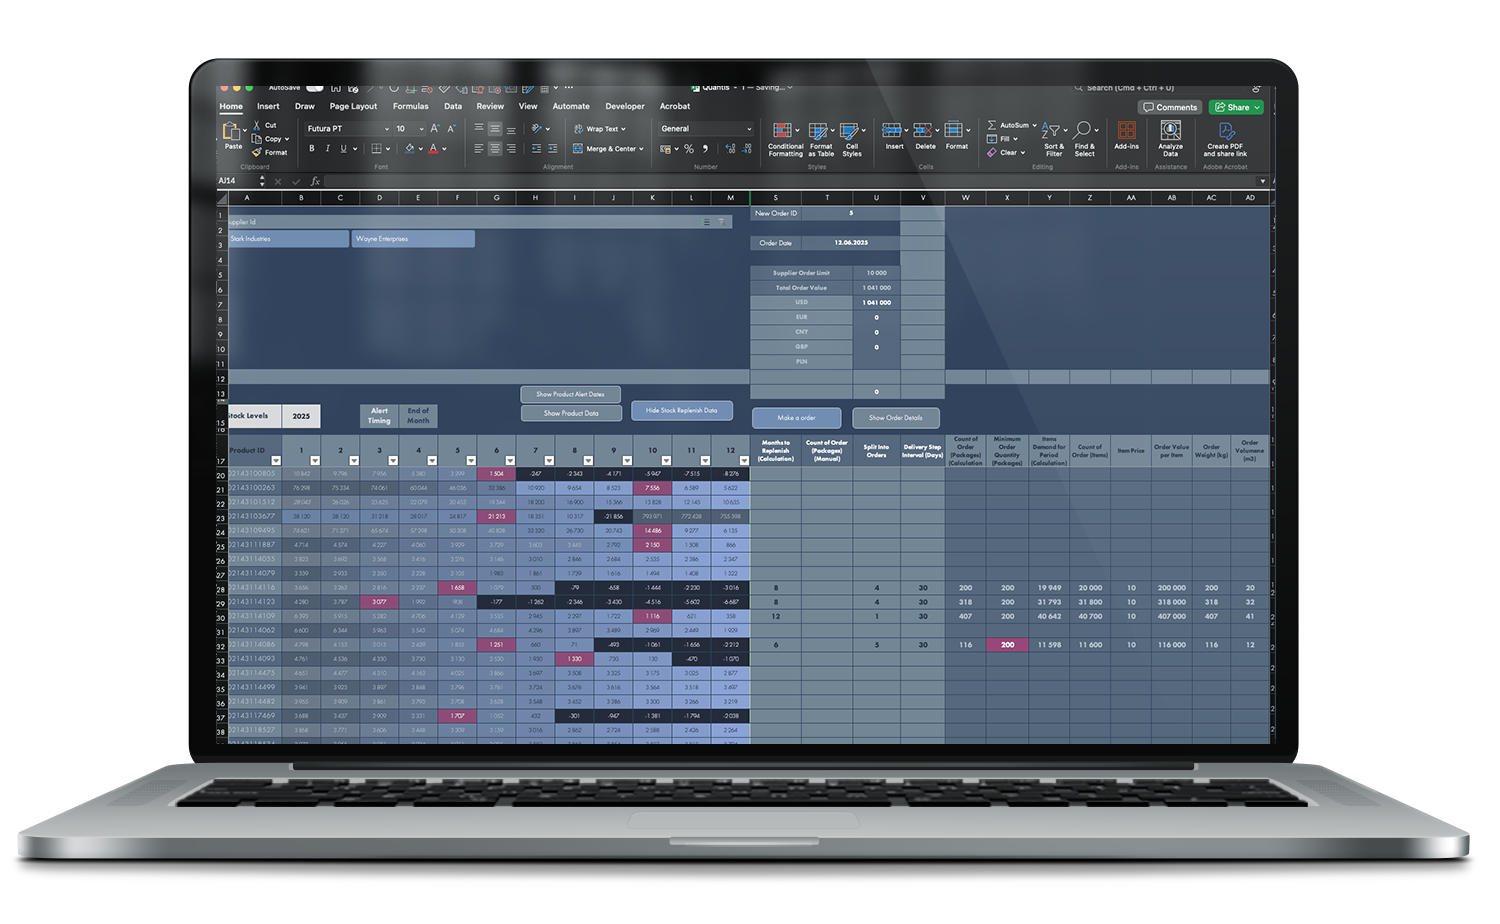Click Show Product Data button
This screenshot has height=924, width=1500.
tap(571, 413)
